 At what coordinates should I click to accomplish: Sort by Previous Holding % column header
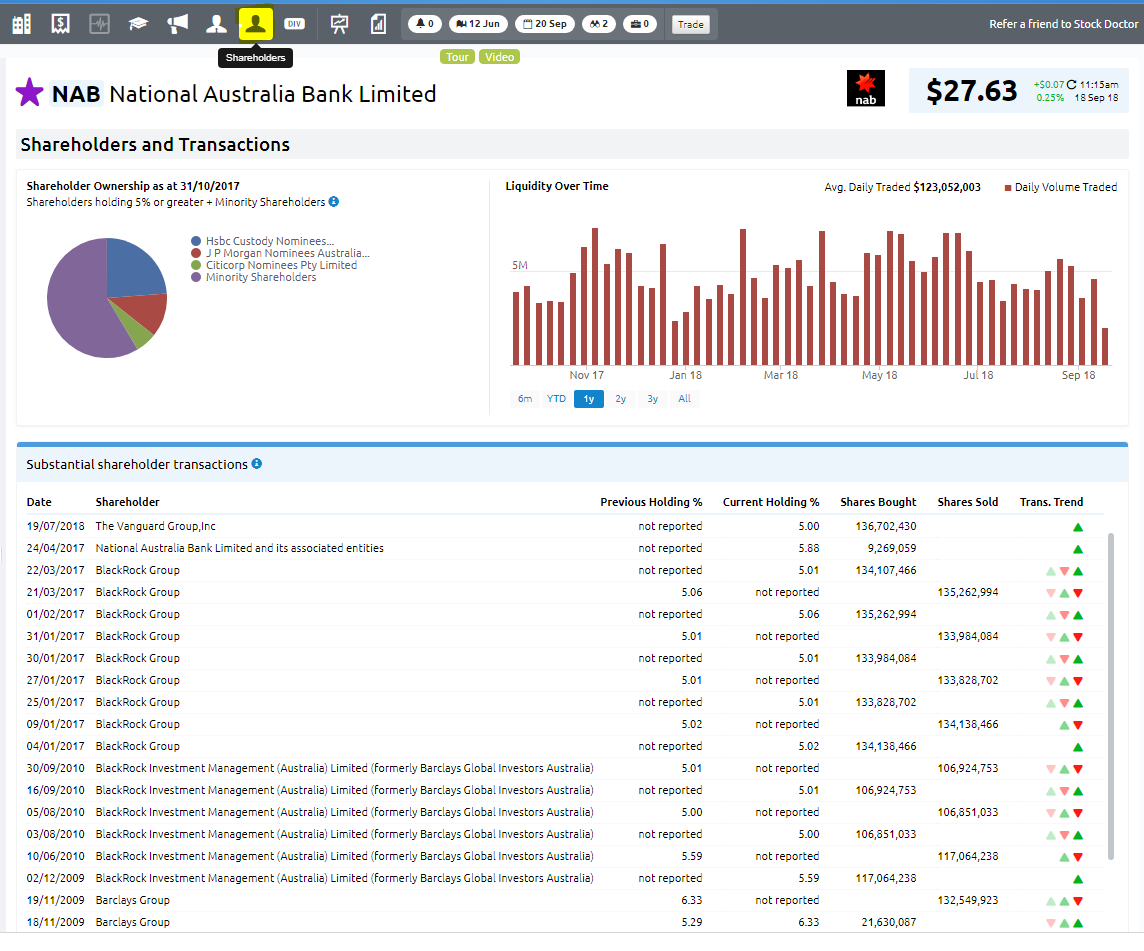click(652, 502)
